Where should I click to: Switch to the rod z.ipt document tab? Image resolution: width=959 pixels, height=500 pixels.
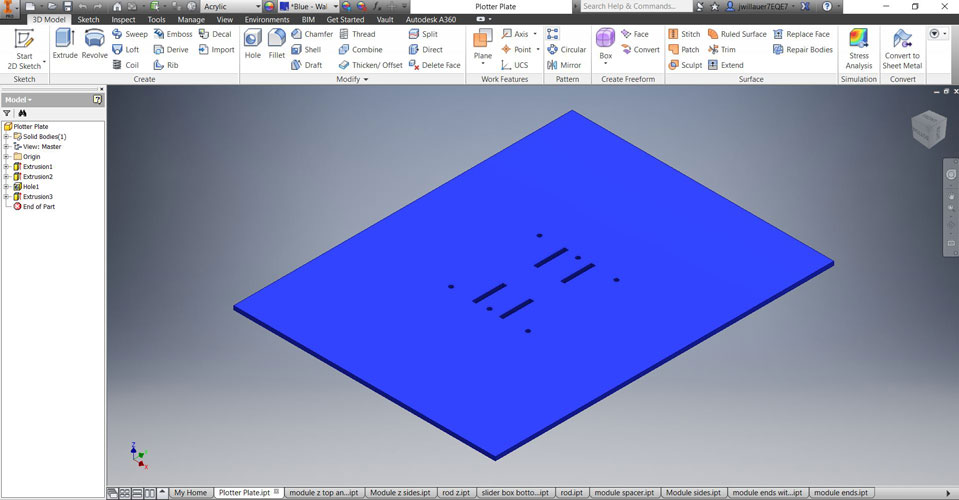[456, 493]
